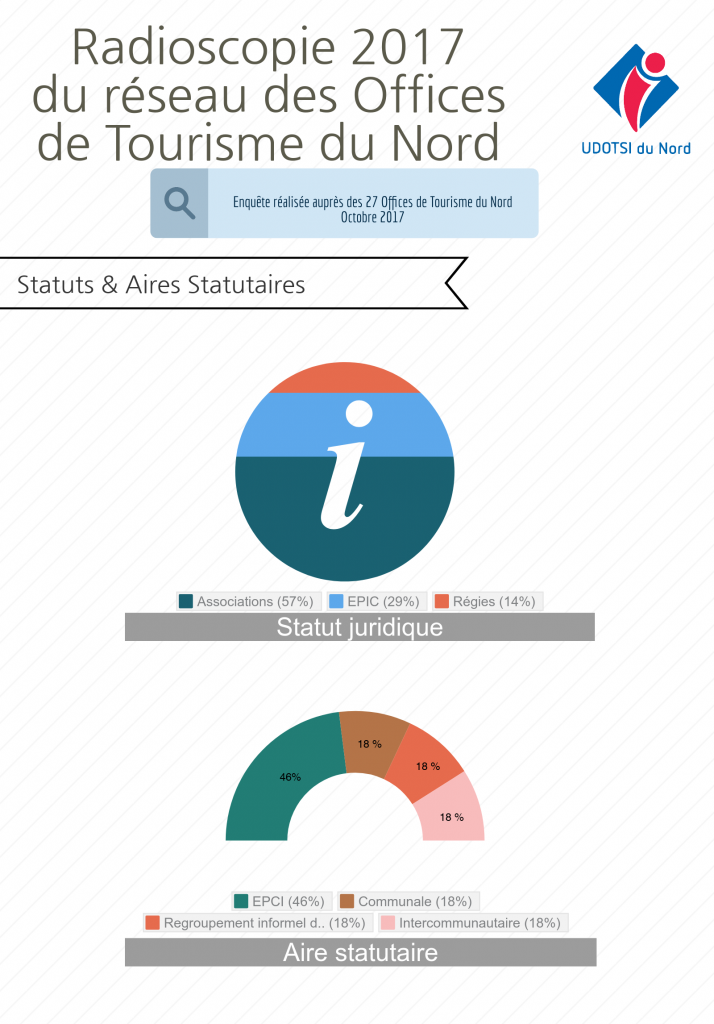
Task: Toggle the Intercommunautaire (18%) legend entry
Action: (474, 923)
